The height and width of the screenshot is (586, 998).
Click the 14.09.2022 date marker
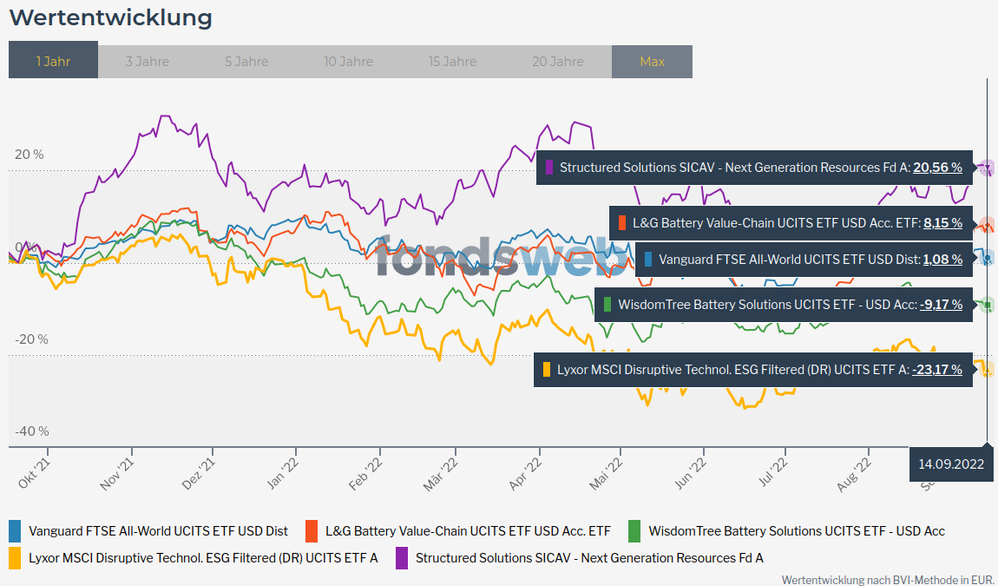(952, 464)
